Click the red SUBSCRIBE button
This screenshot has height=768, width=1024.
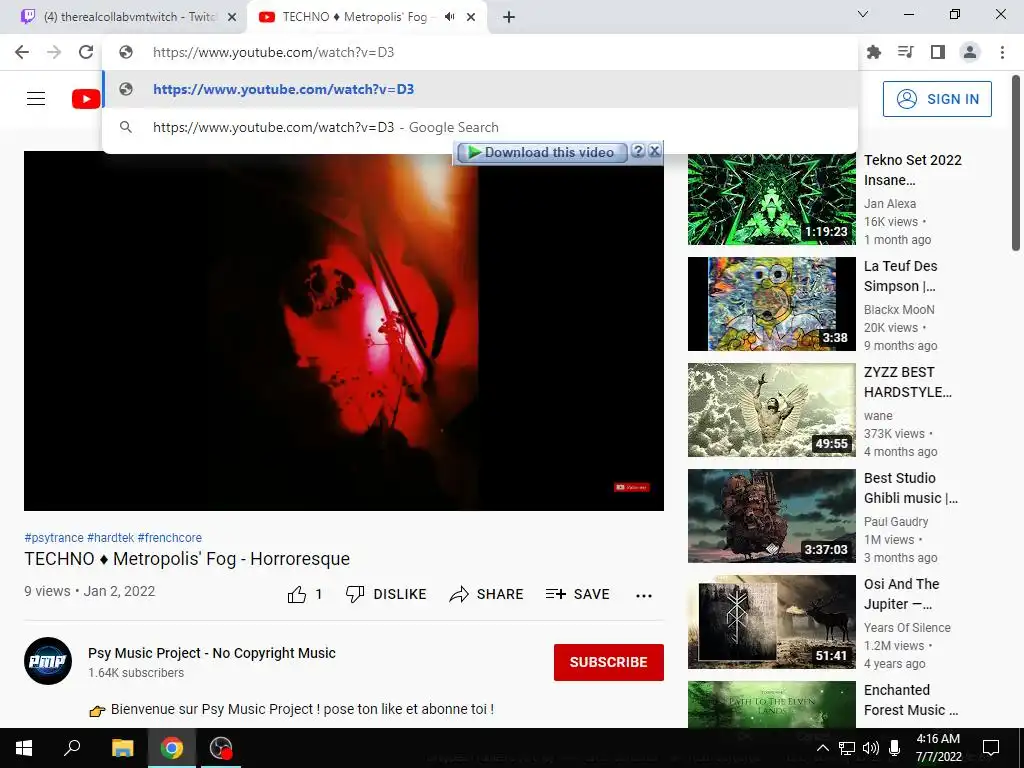point(609,662)
